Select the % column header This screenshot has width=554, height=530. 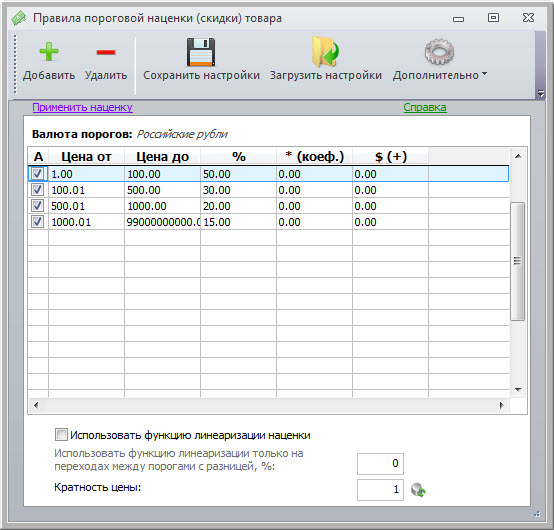click(238, 156)
